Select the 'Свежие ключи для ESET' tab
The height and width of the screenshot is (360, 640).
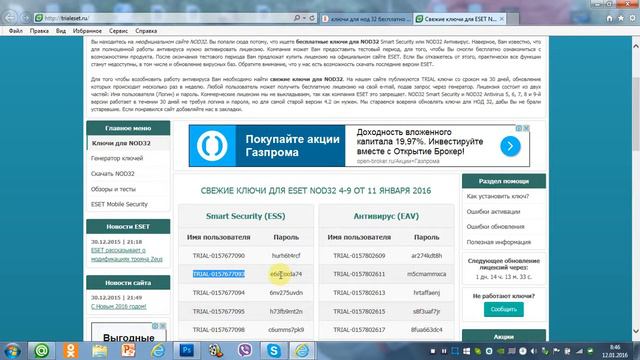pyautogui.click(x=460, y=19)
